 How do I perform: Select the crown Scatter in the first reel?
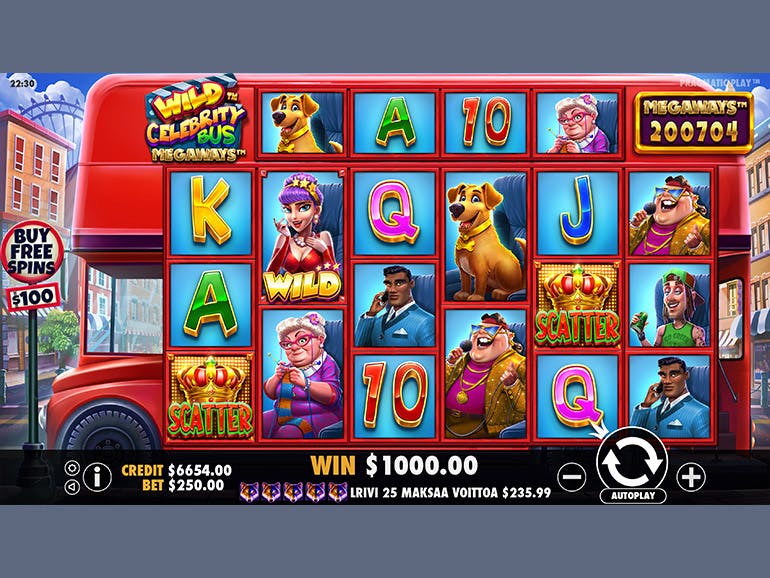click(x=210, y=396)
